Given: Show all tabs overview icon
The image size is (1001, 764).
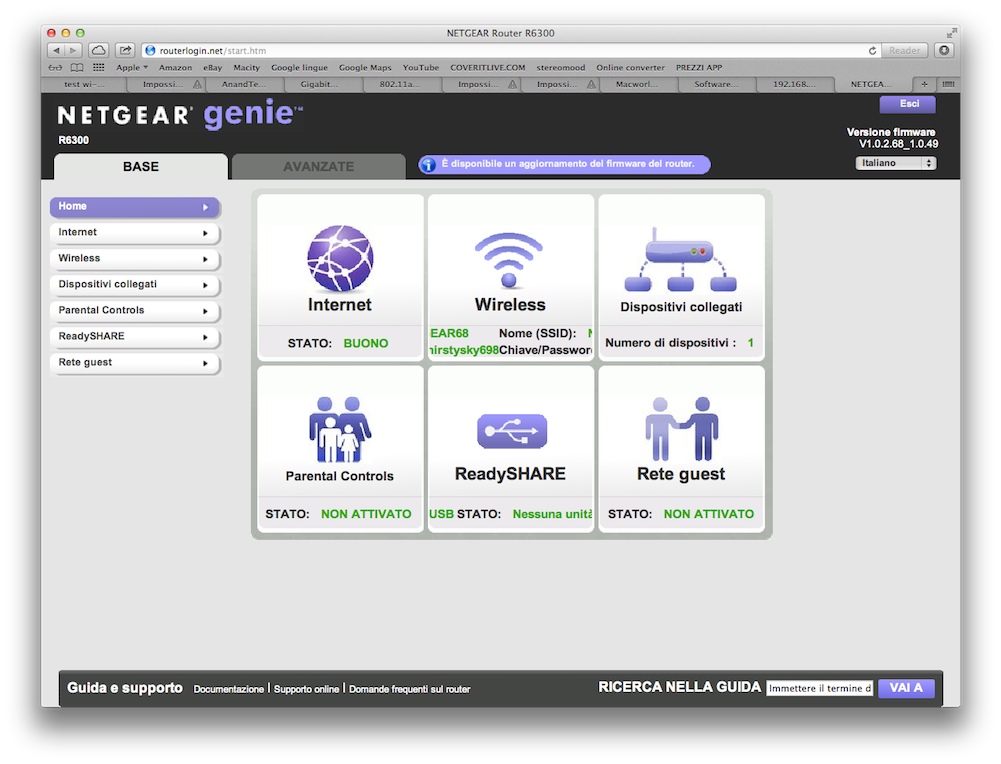Looking at the screenshot, I should tap(948, 84).
